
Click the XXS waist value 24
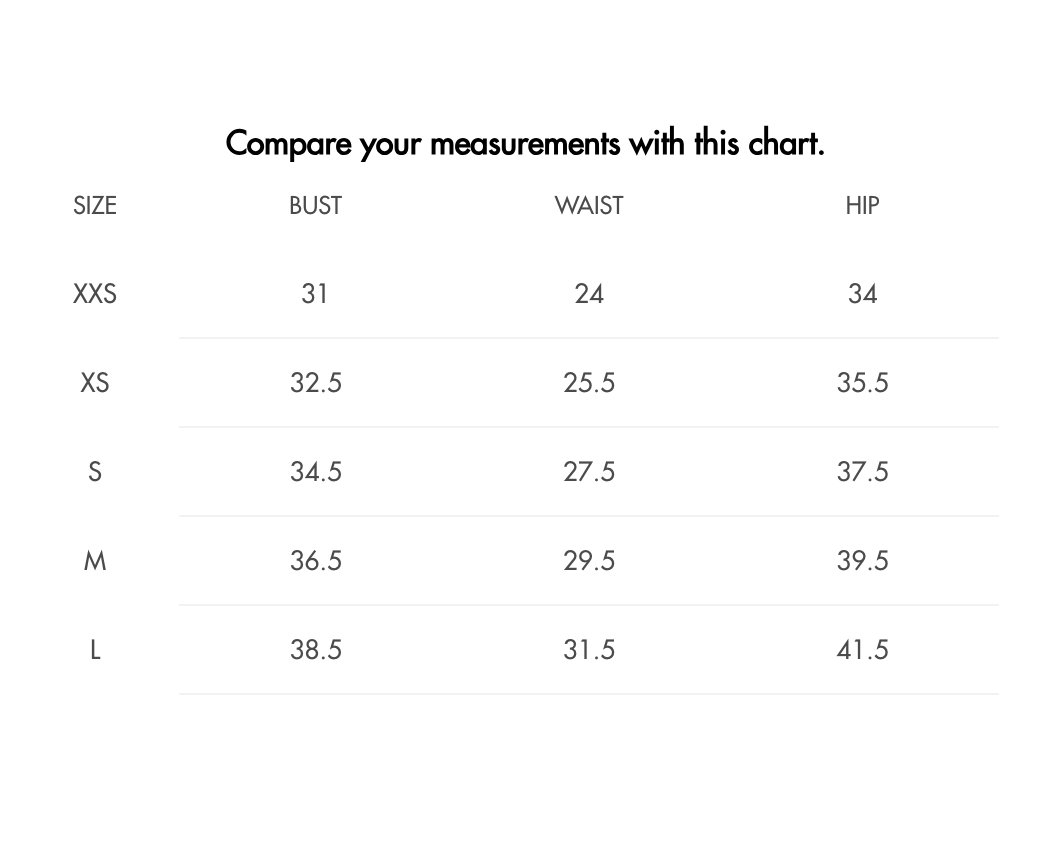(x=589, y=294)
